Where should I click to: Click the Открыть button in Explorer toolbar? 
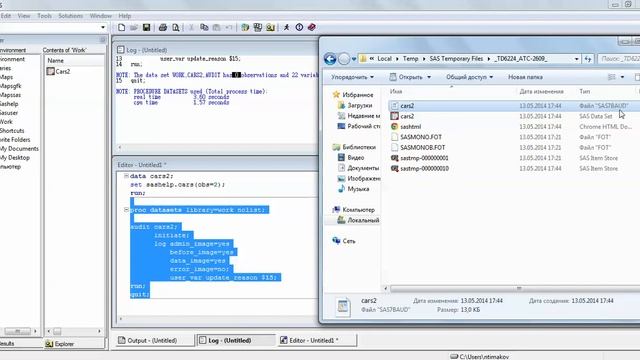tap(410, 77)
